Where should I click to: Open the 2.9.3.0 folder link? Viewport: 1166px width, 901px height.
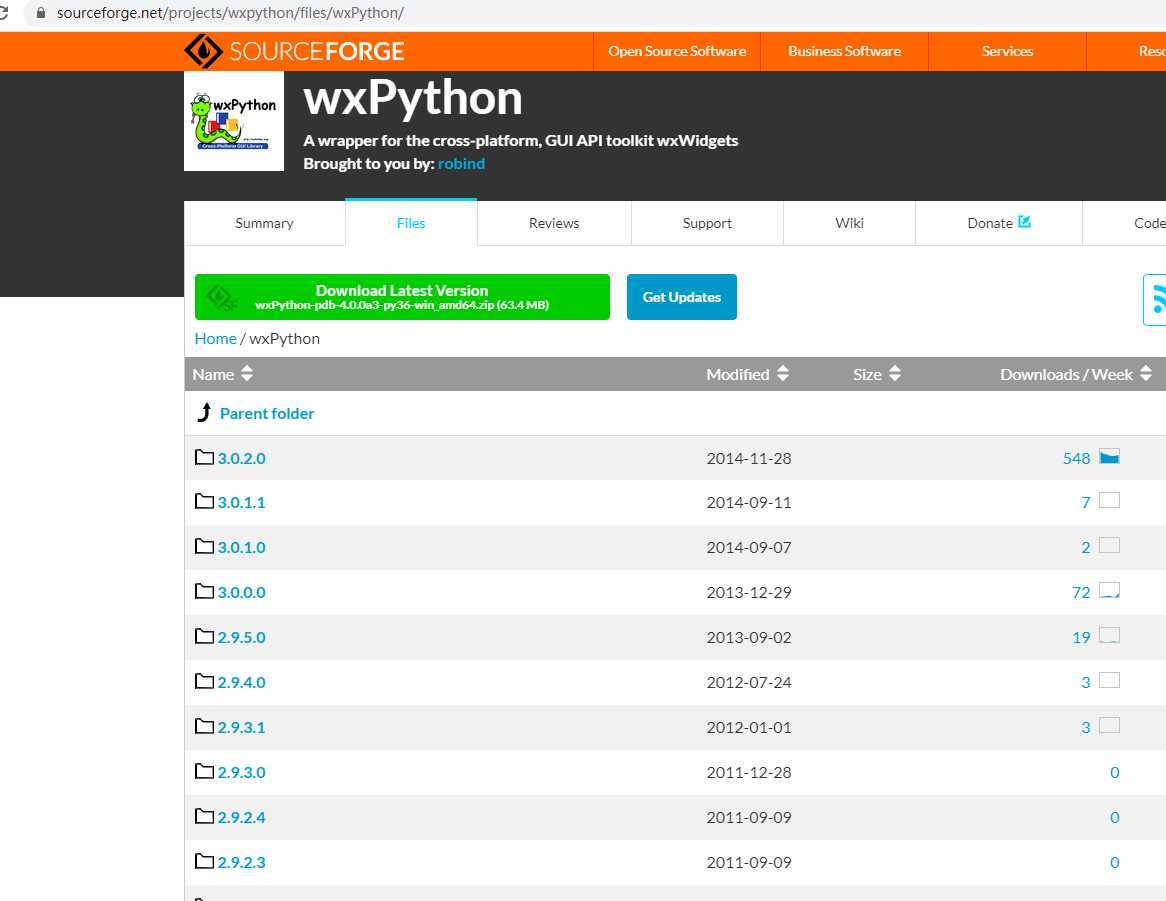tap(241, 772)
